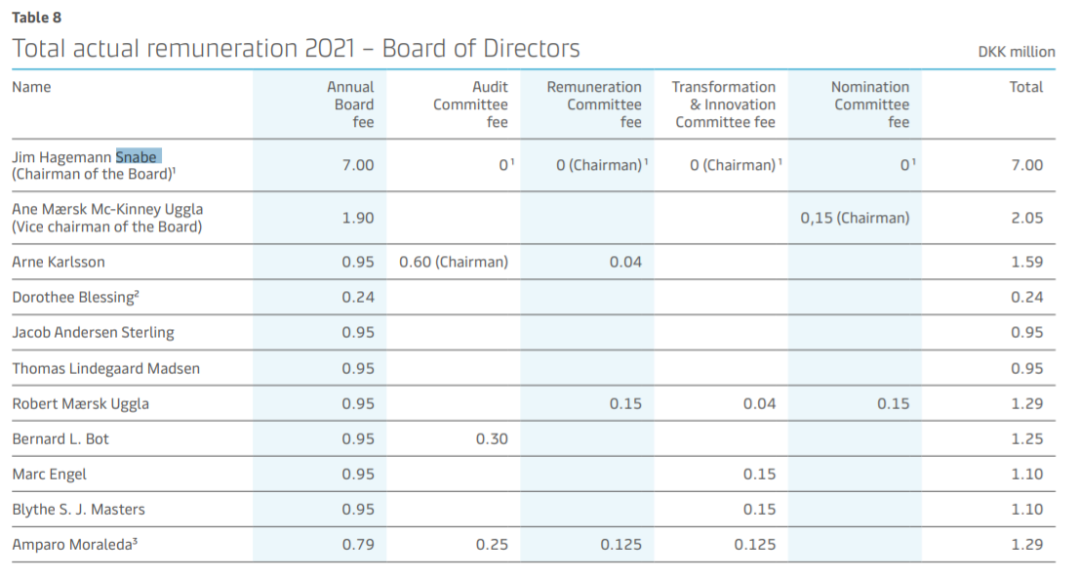The width and height of the screenshot is (1080, 580).
Task: Click Bernard L. Bot's 0.30 audit fee
Action: point(492,439)
